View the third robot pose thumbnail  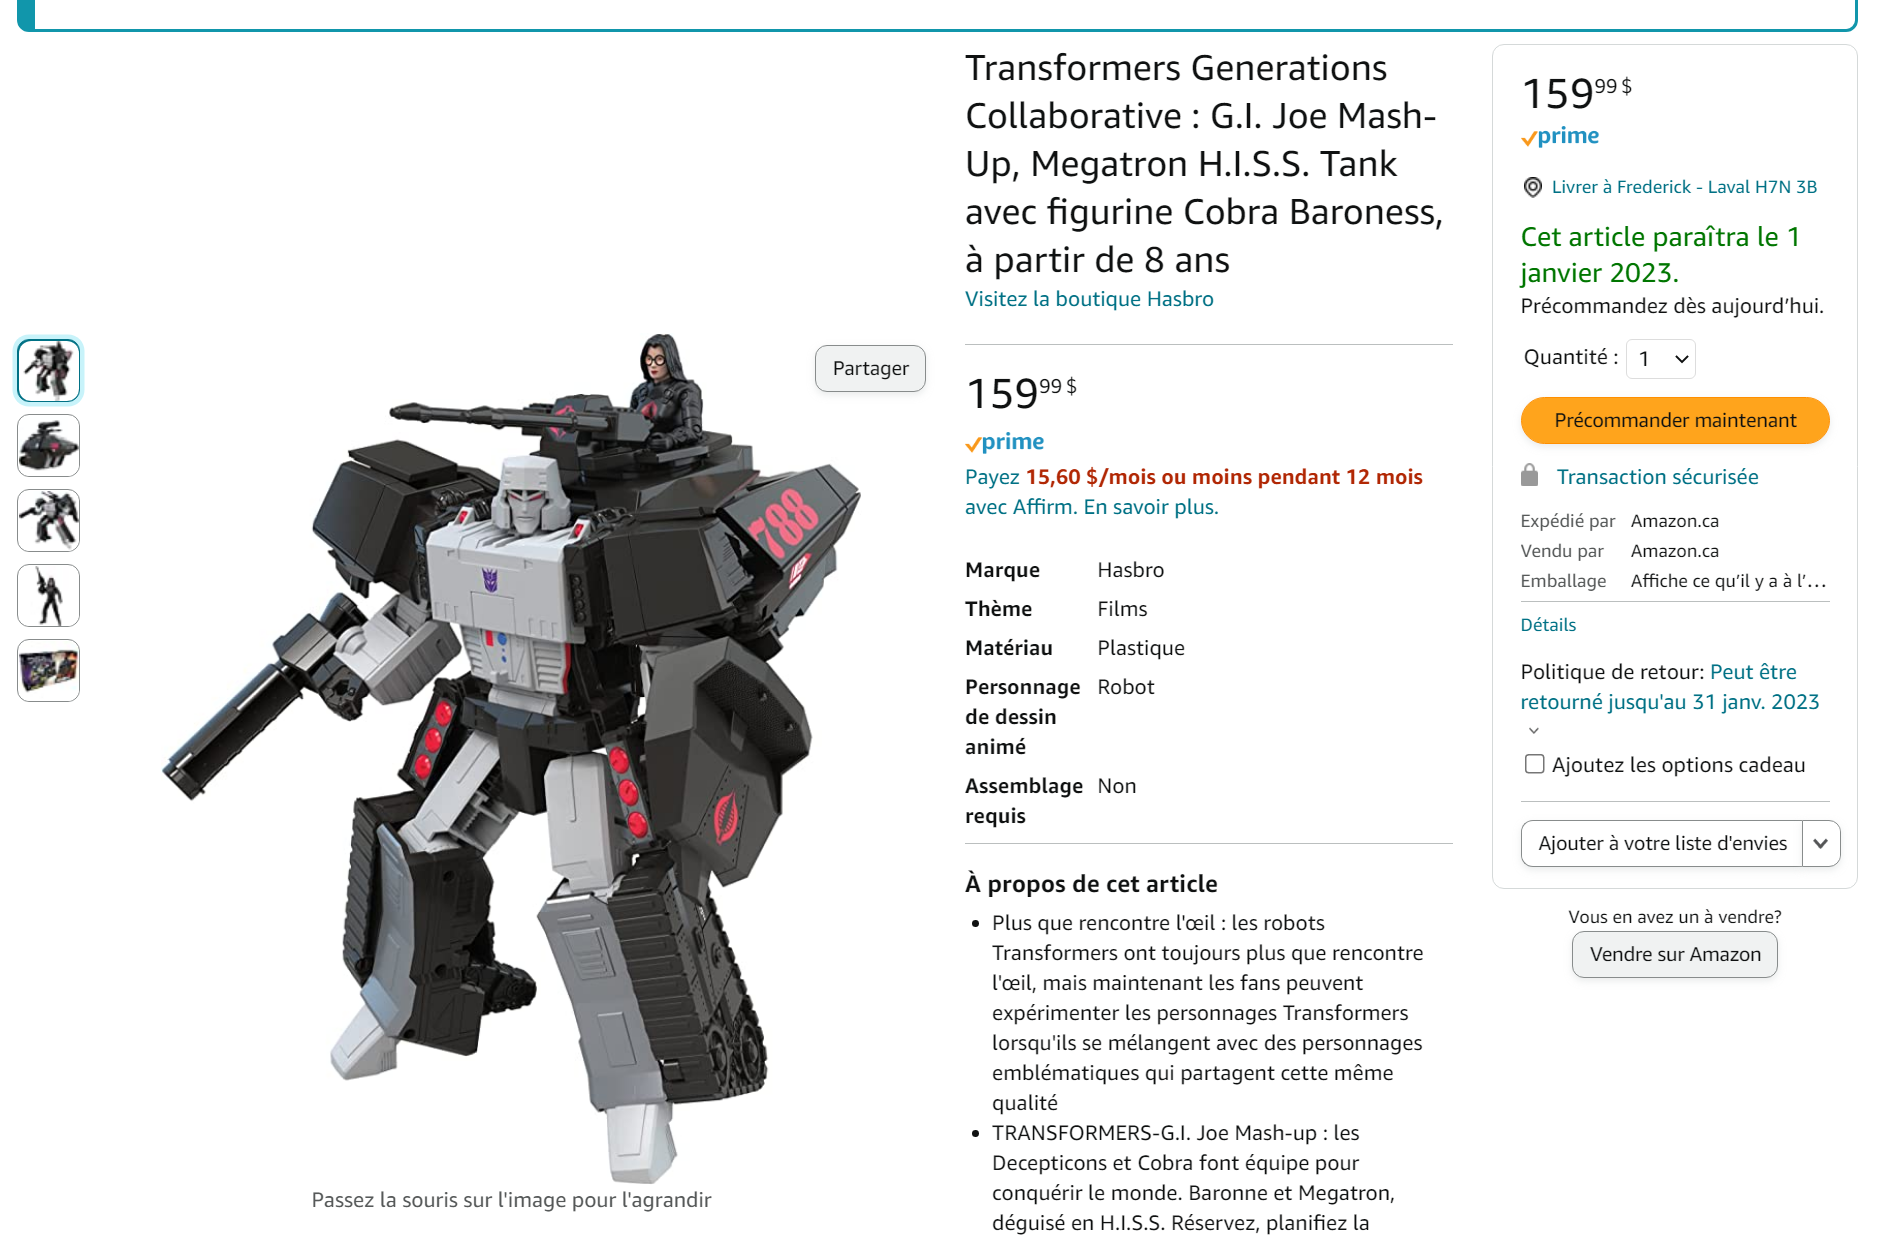pyautogui.click(x=49, y=521)
